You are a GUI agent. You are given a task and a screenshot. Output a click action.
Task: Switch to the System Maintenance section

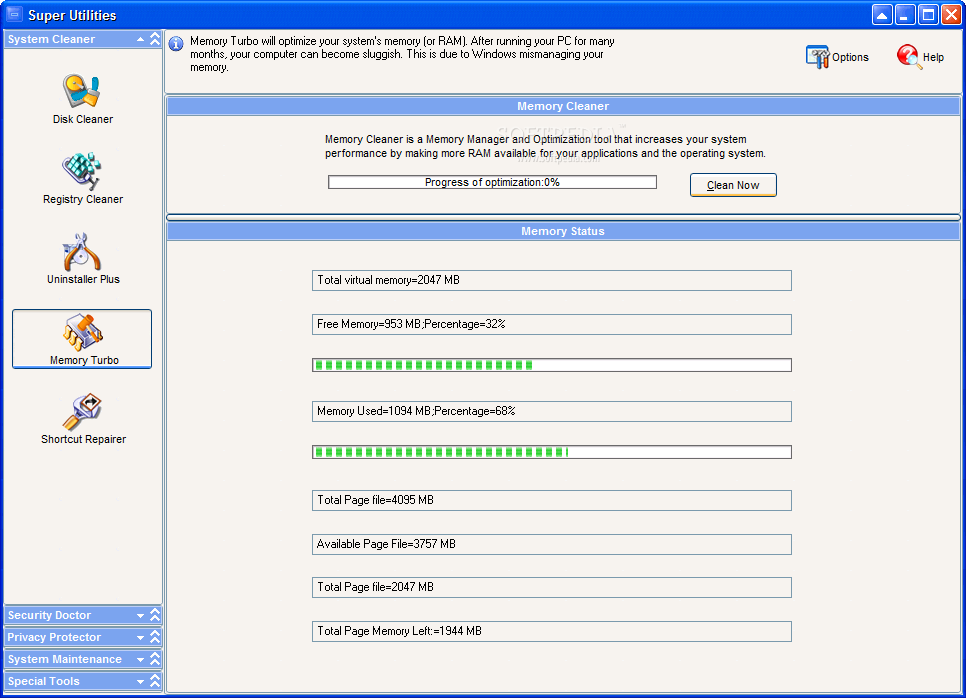(83, 659)
